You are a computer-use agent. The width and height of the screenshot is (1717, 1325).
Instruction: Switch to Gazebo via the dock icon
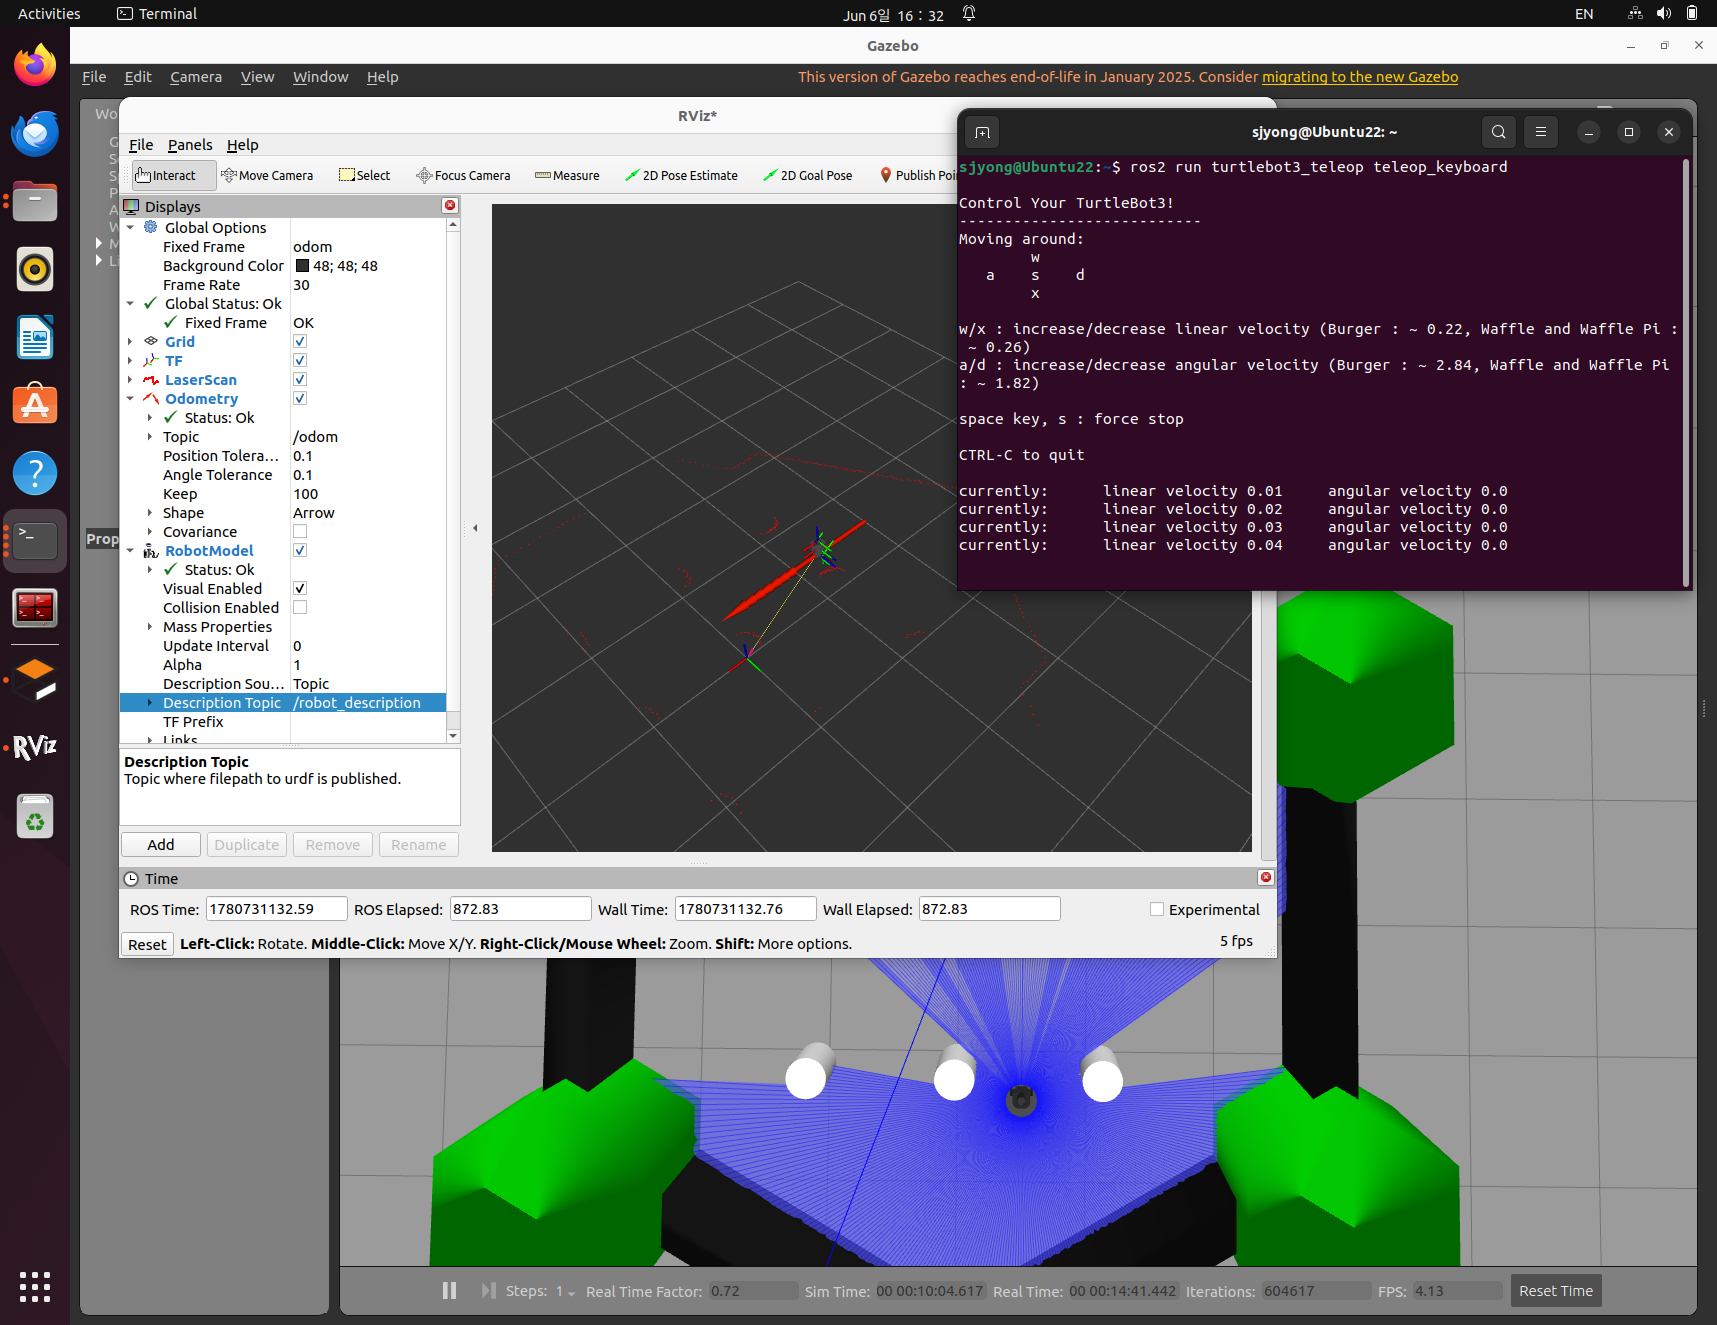pos(35,680)
